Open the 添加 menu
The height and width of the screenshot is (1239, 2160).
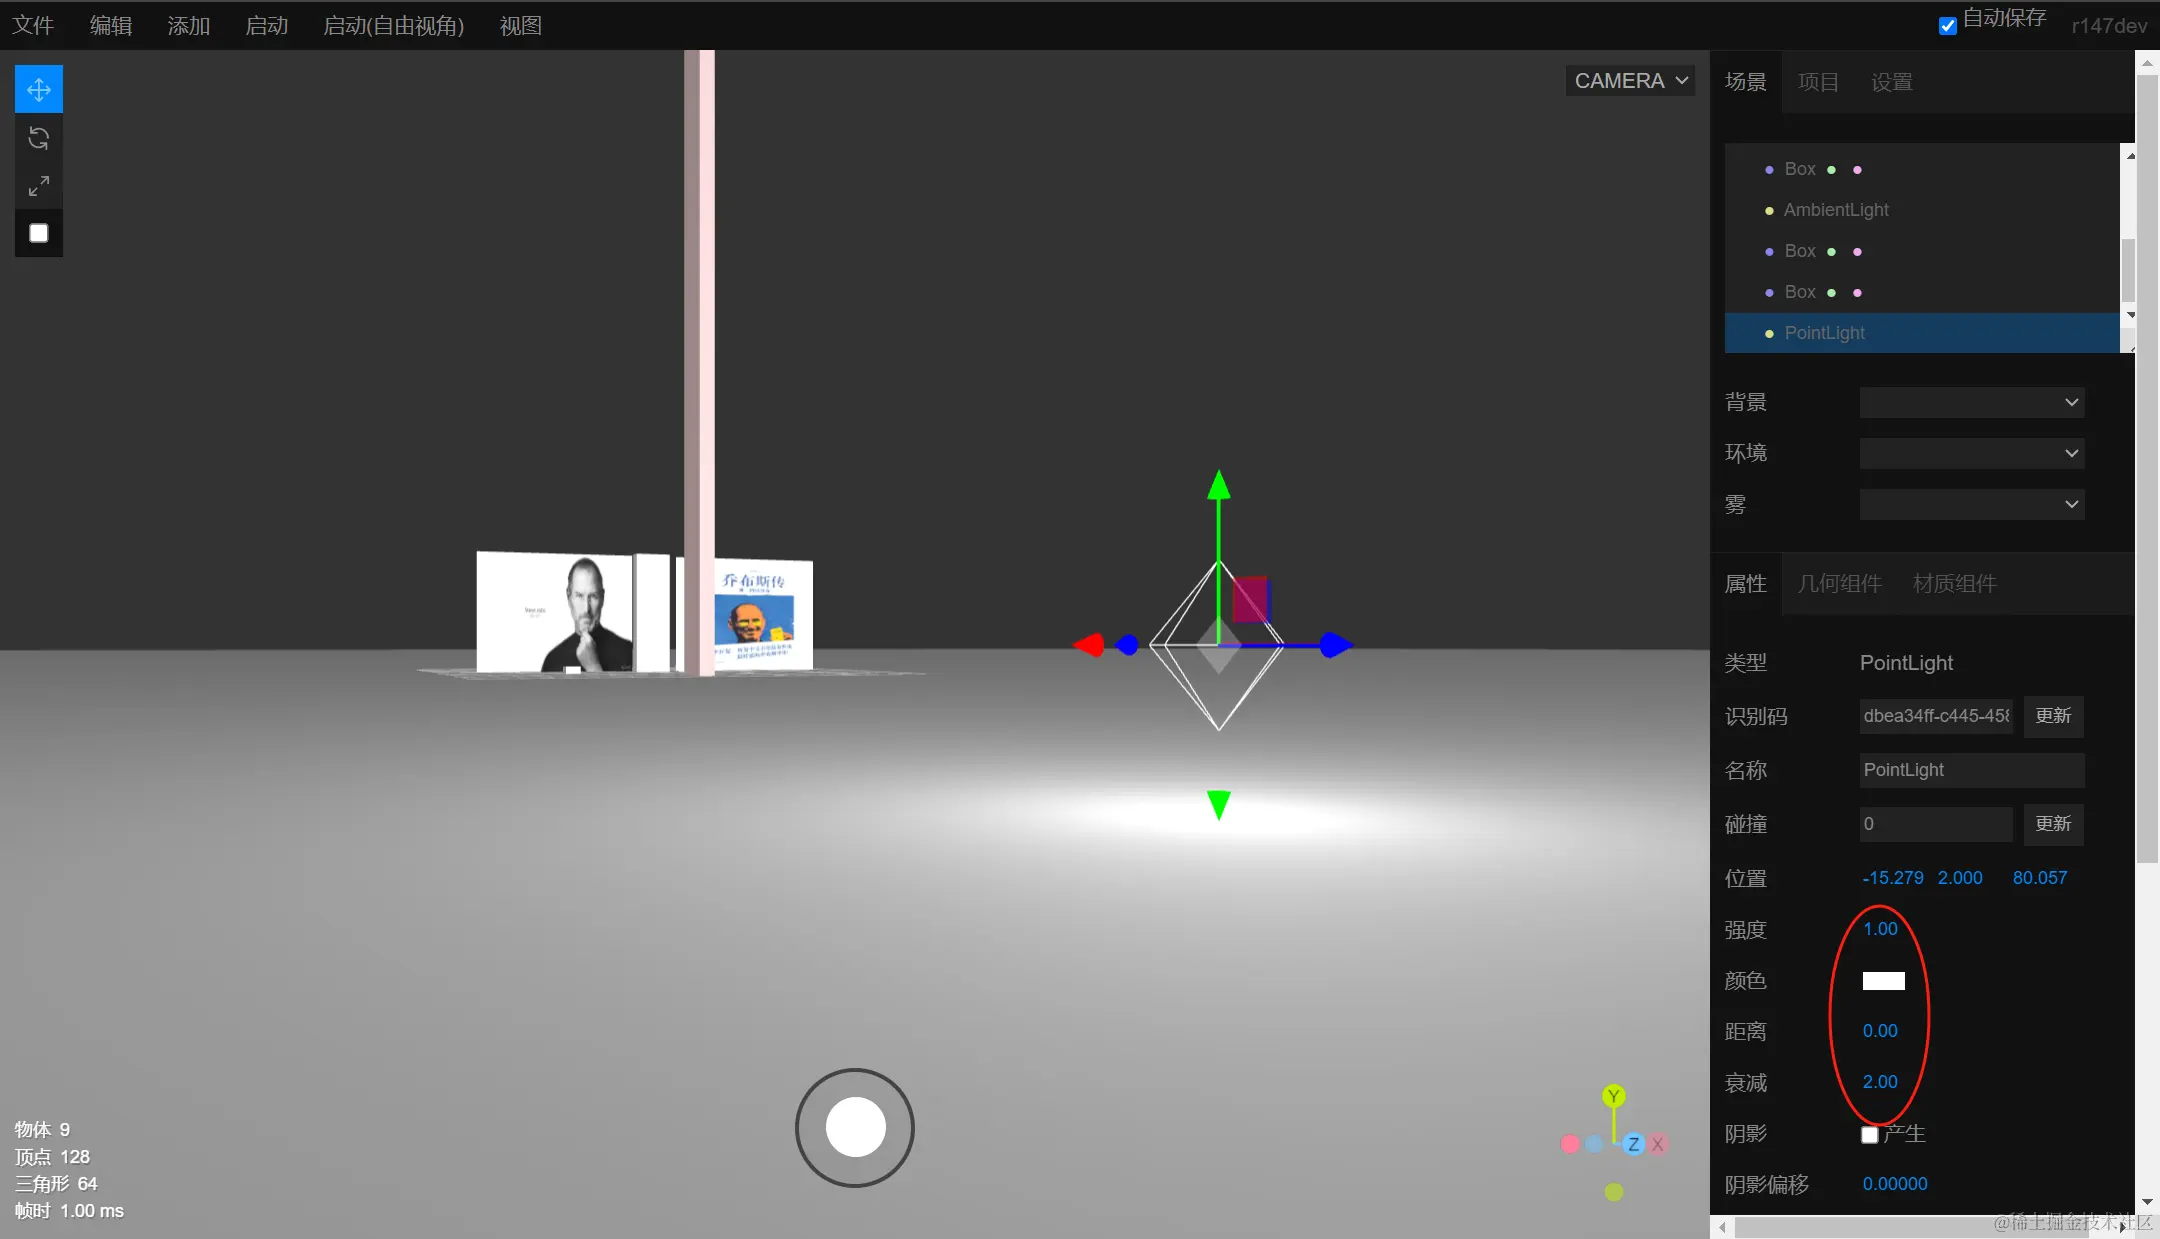189,26
